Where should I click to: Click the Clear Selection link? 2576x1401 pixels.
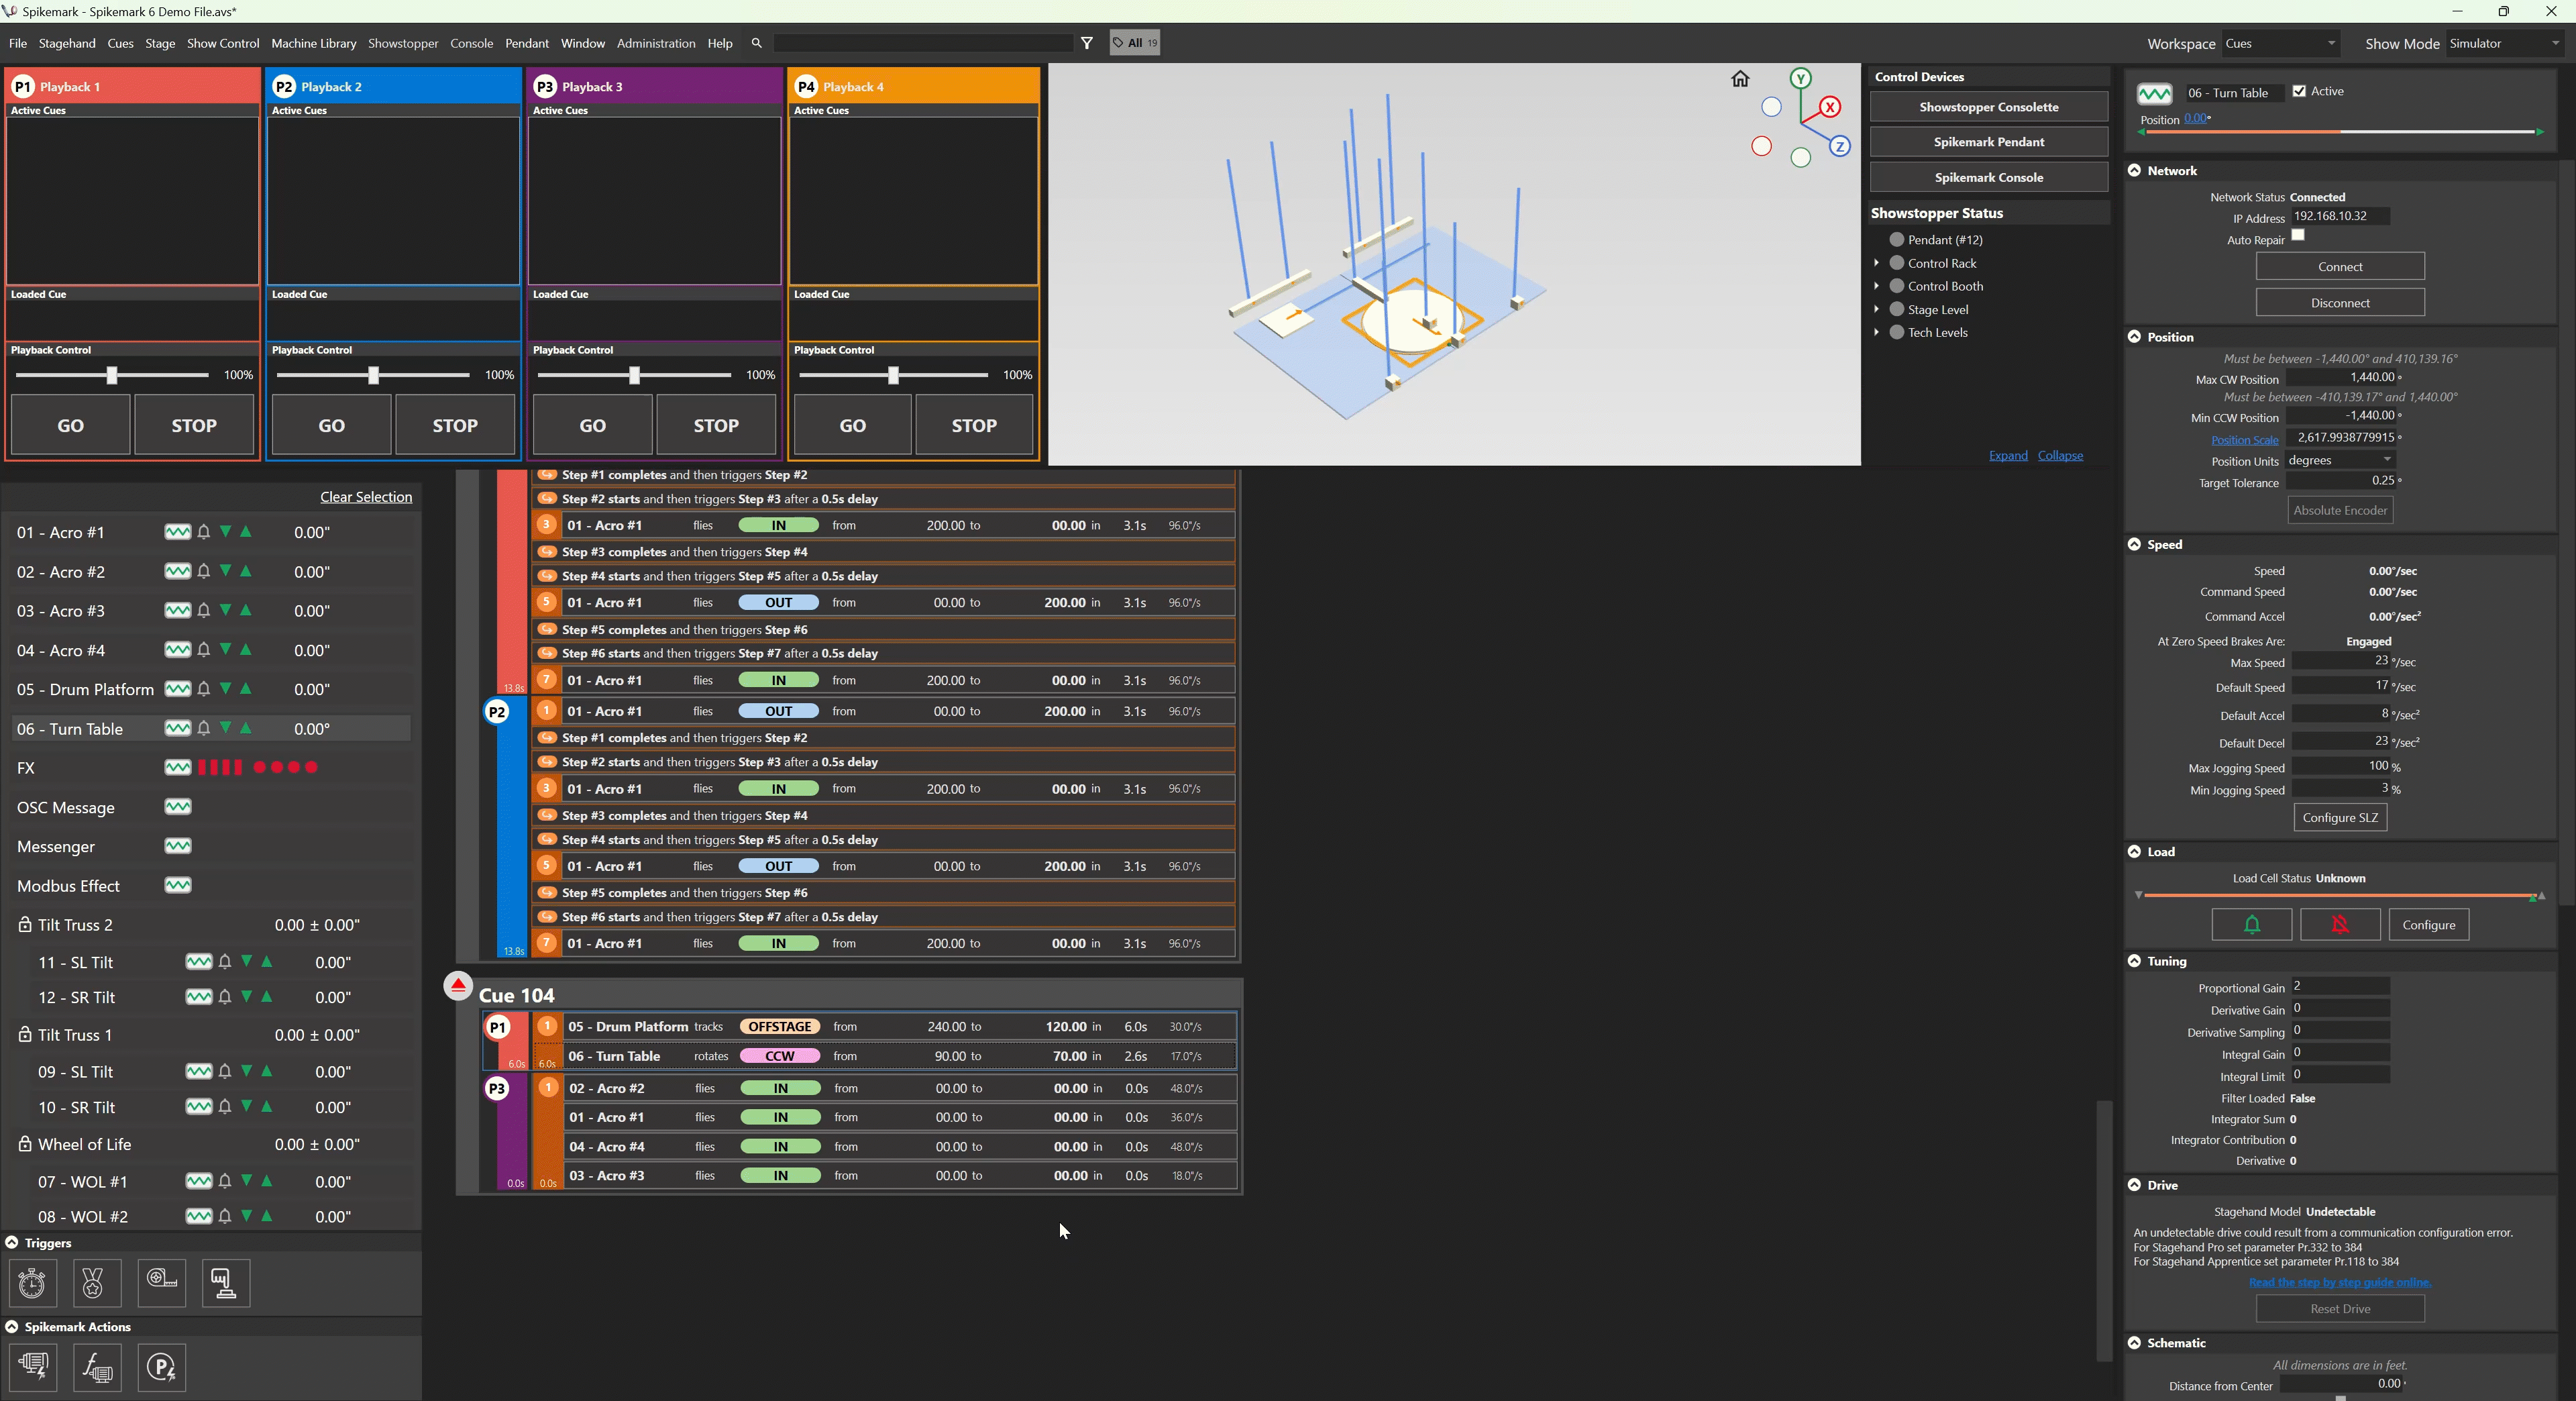366,497
